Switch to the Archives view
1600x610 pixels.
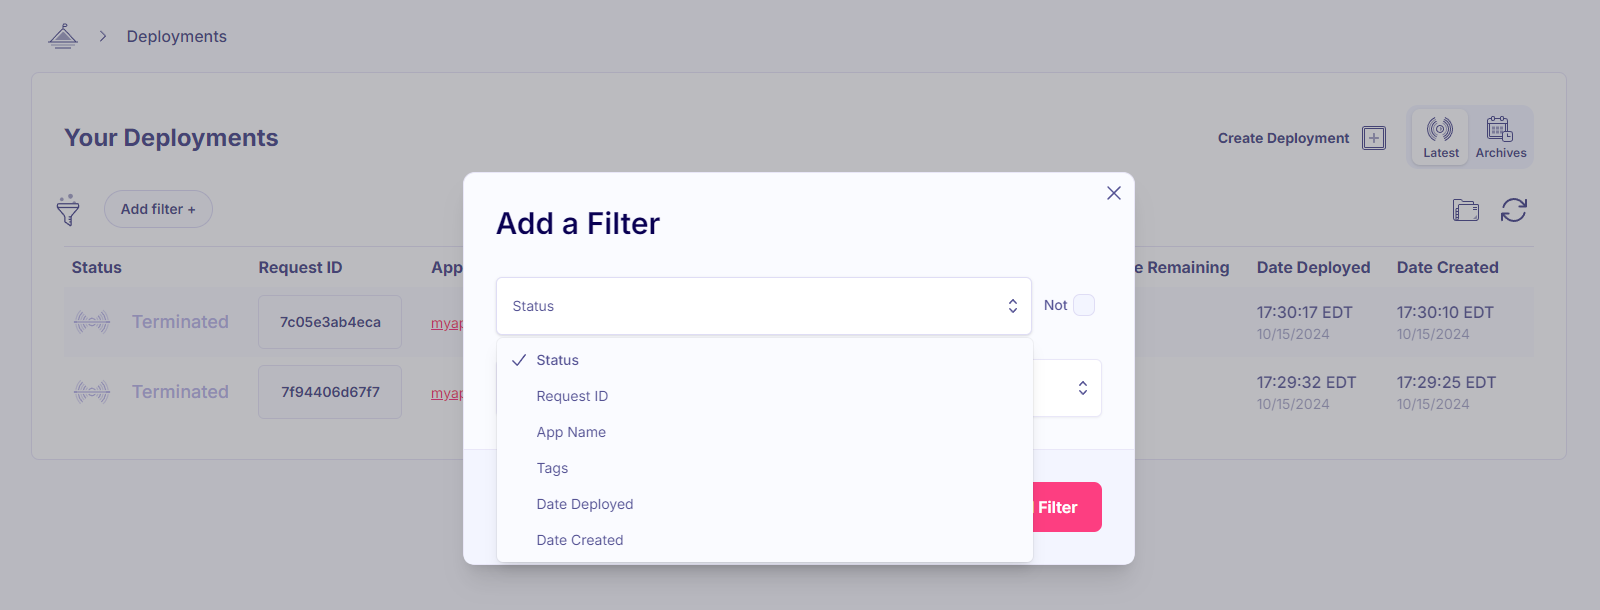pos(1500,137)
